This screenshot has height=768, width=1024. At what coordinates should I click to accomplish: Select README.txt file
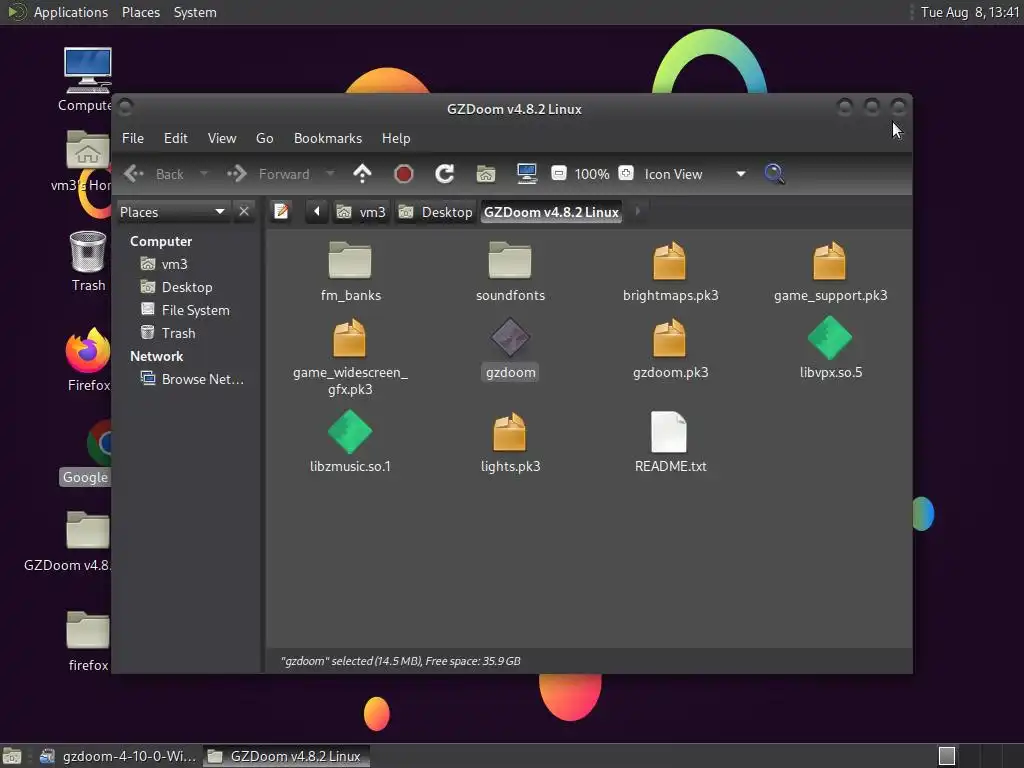click(670, 441)
